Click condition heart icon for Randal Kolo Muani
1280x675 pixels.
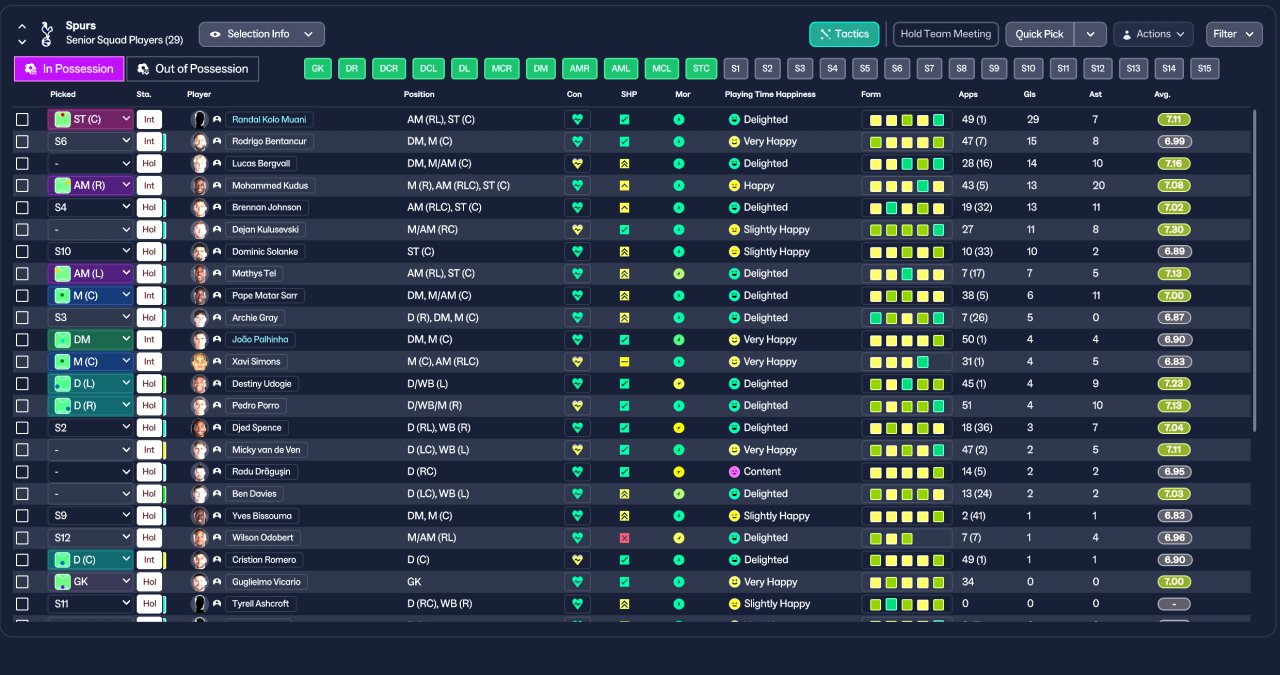pos(577,120)
